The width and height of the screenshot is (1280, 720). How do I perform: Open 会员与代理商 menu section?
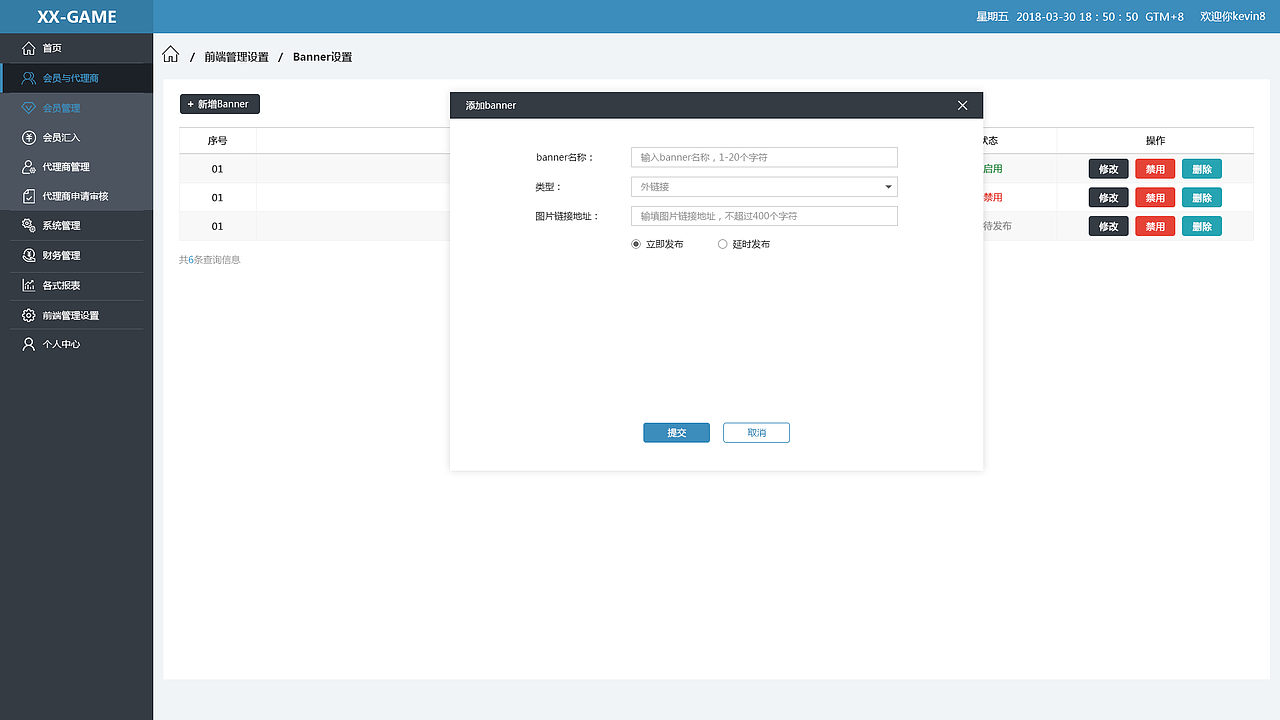click(76, 78)
